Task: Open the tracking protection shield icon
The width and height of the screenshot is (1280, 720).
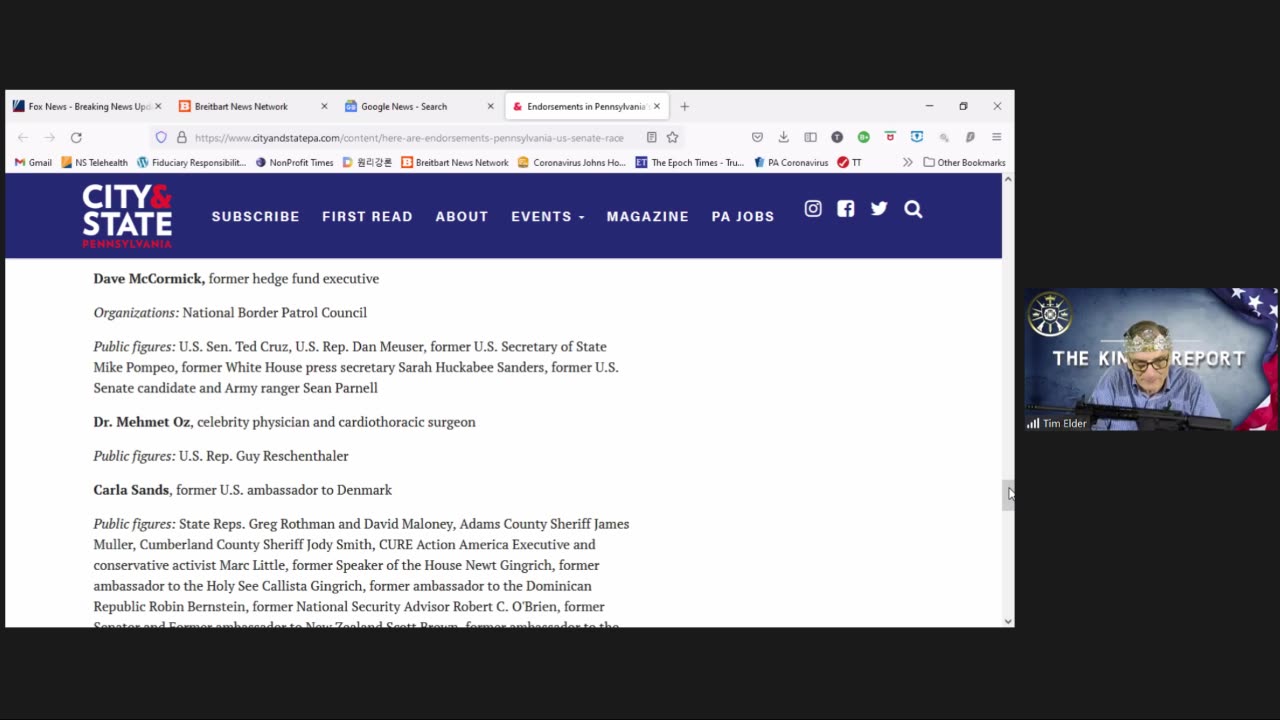Action: (161, 137)
